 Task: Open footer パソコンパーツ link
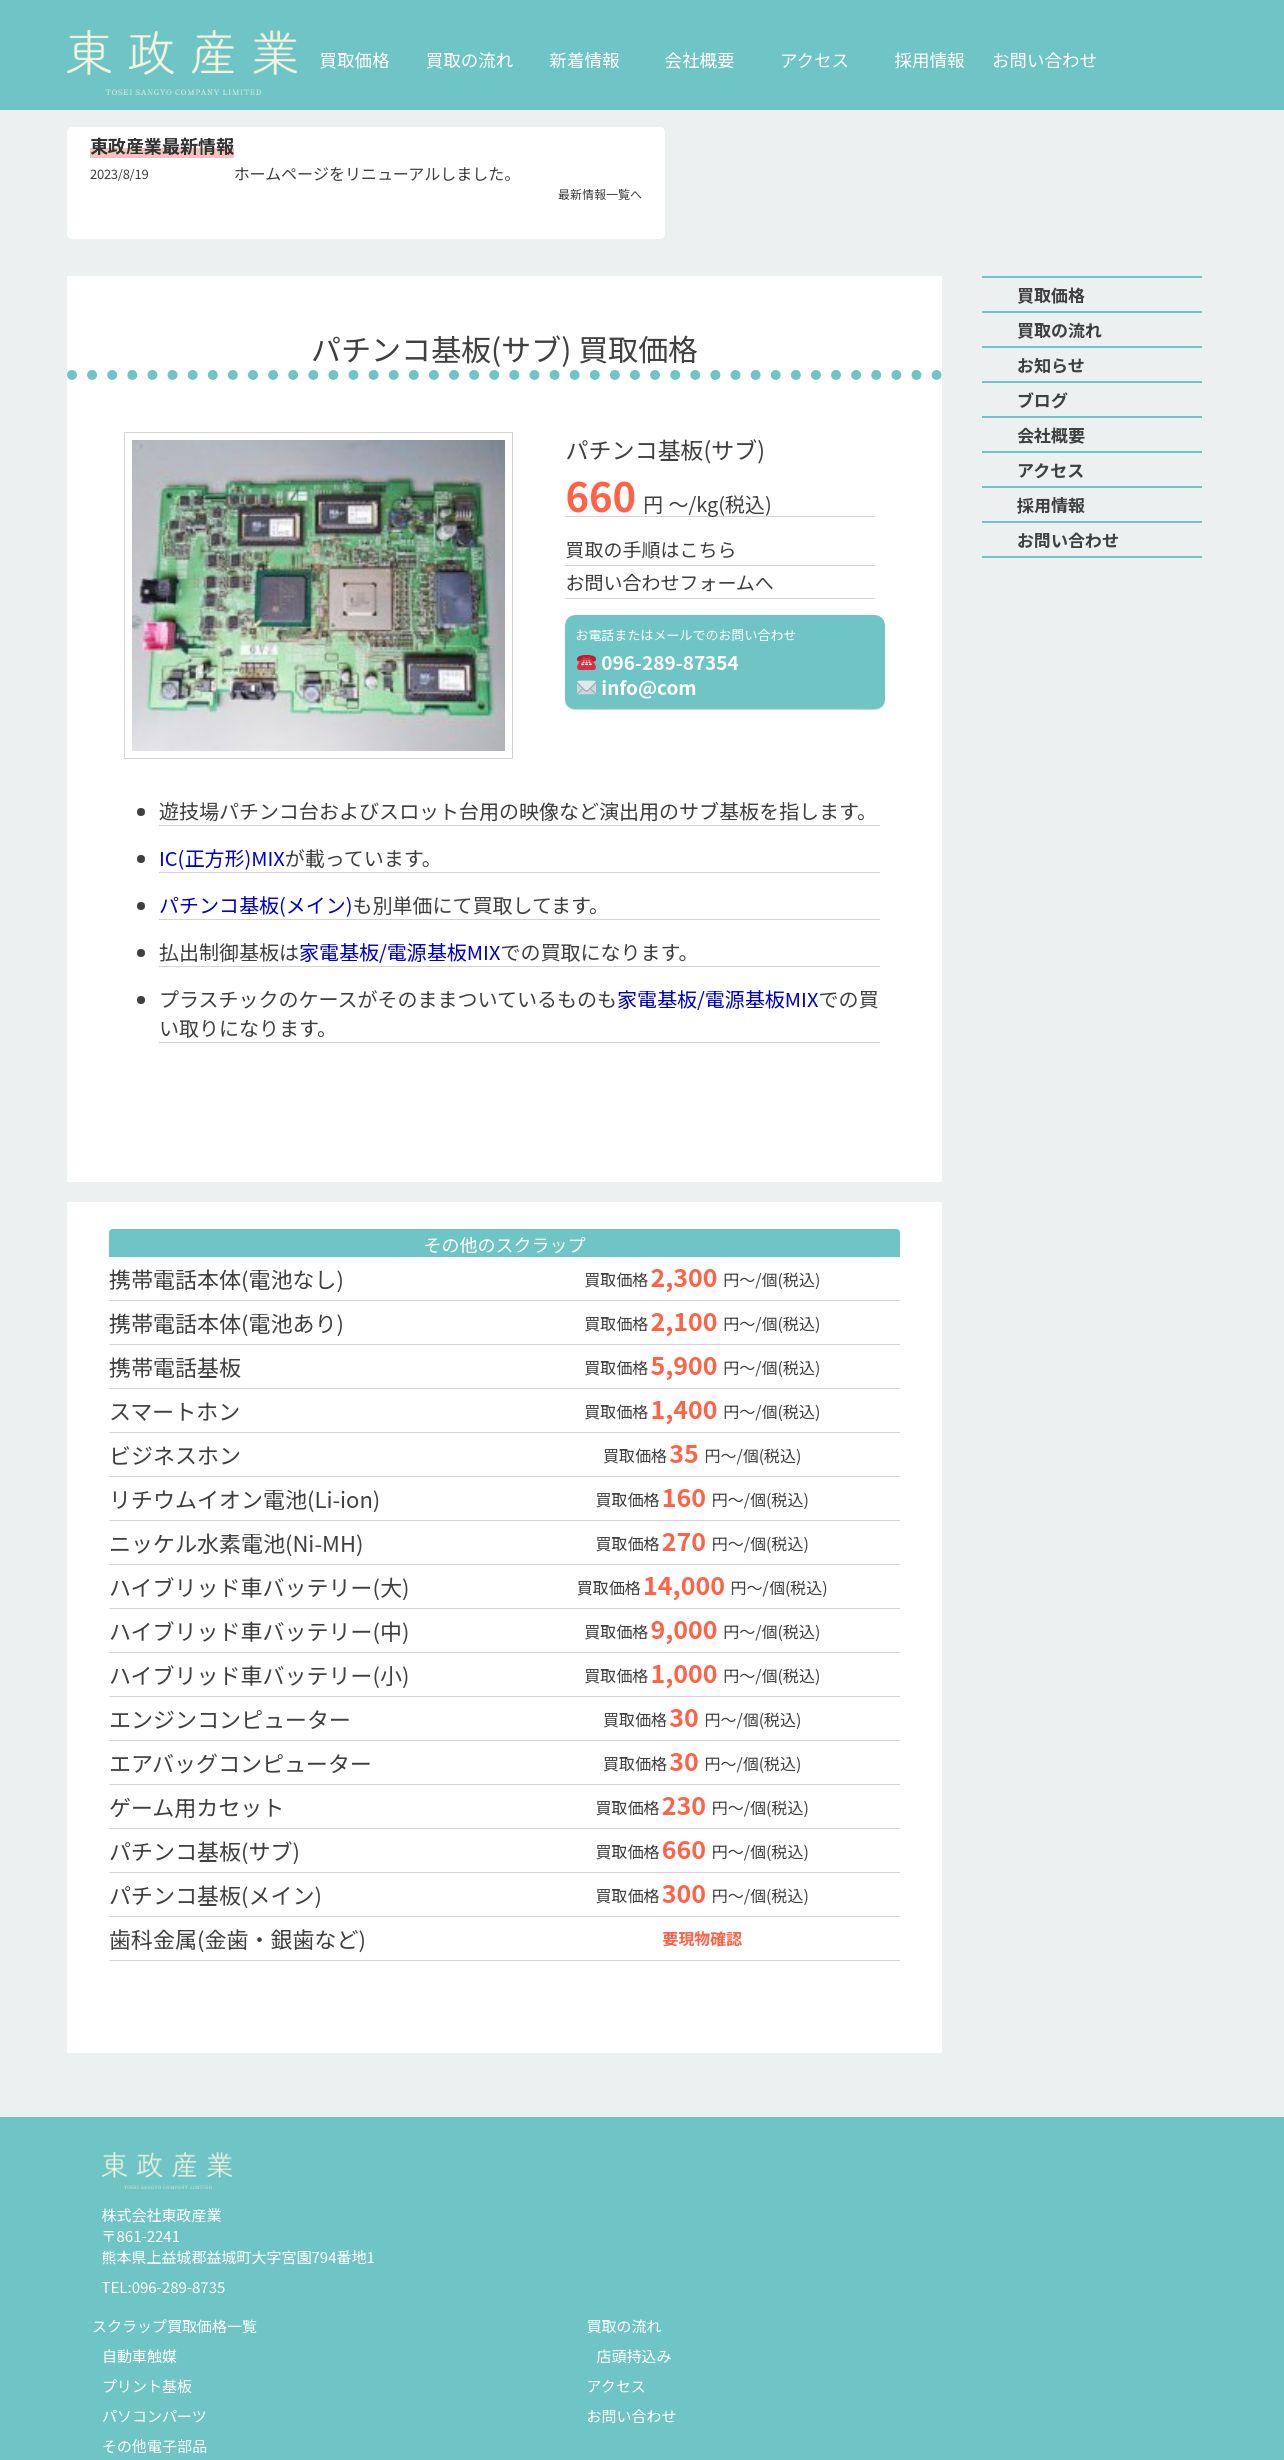154,2416
